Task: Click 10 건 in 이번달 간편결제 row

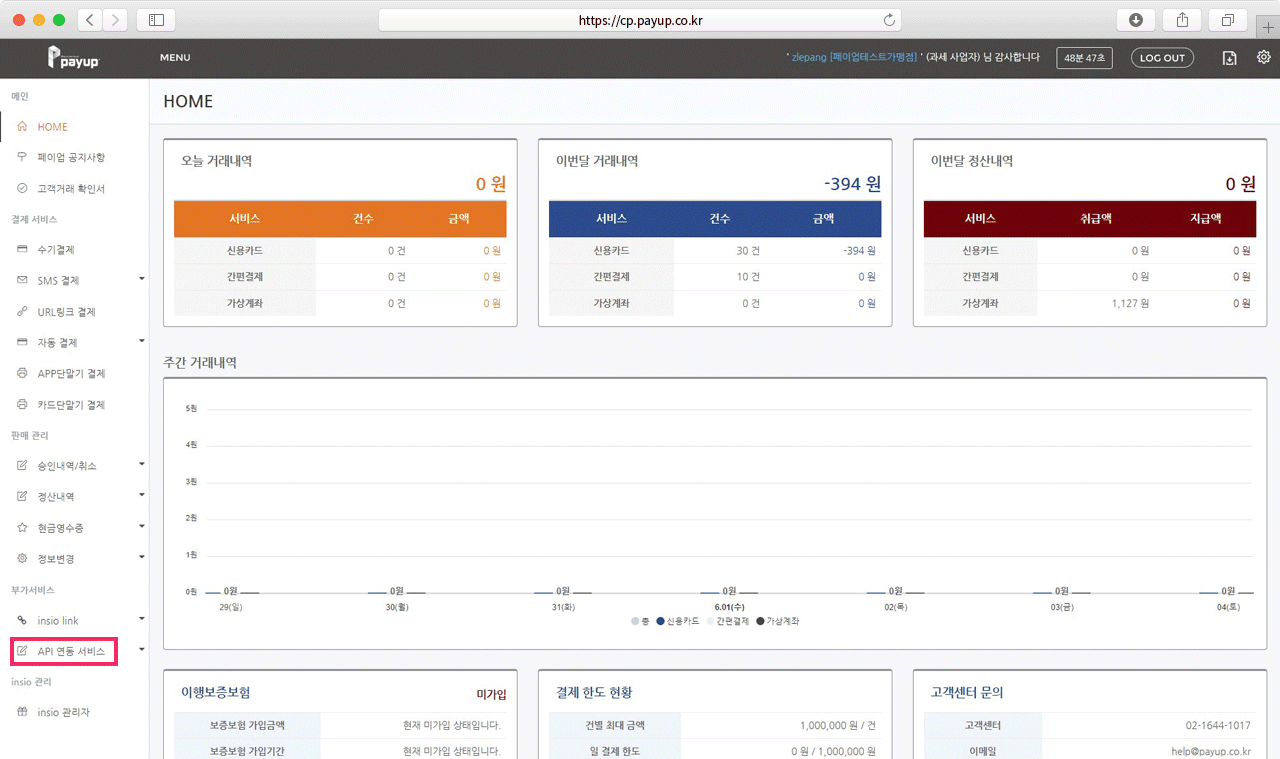Action: tap(748, 277)
